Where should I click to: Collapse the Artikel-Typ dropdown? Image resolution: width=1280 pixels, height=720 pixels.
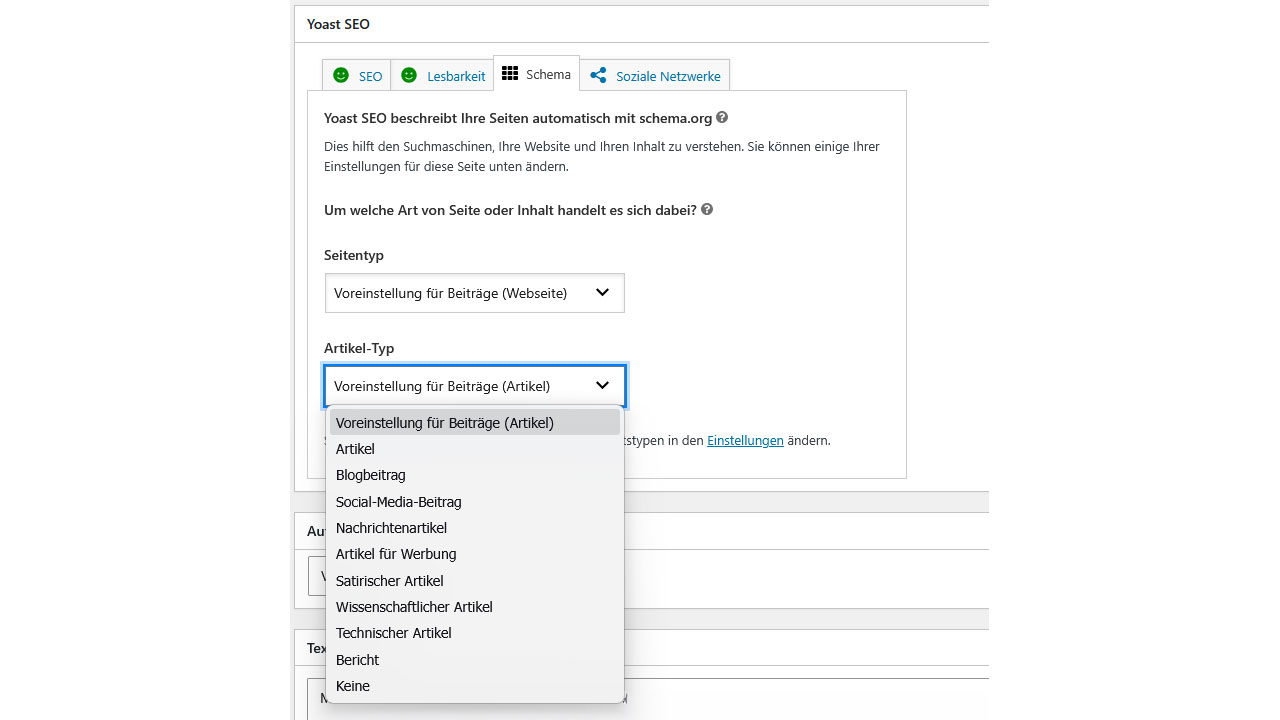(x=475, y=386)
